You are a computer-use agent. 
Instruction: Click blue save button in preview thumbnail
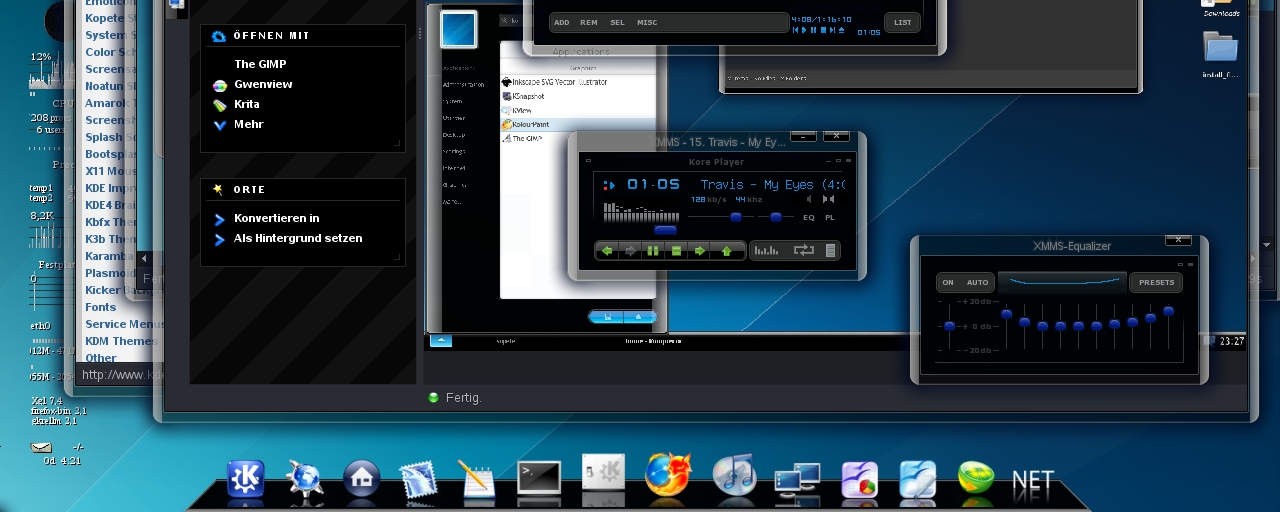(x=605, y=317)
